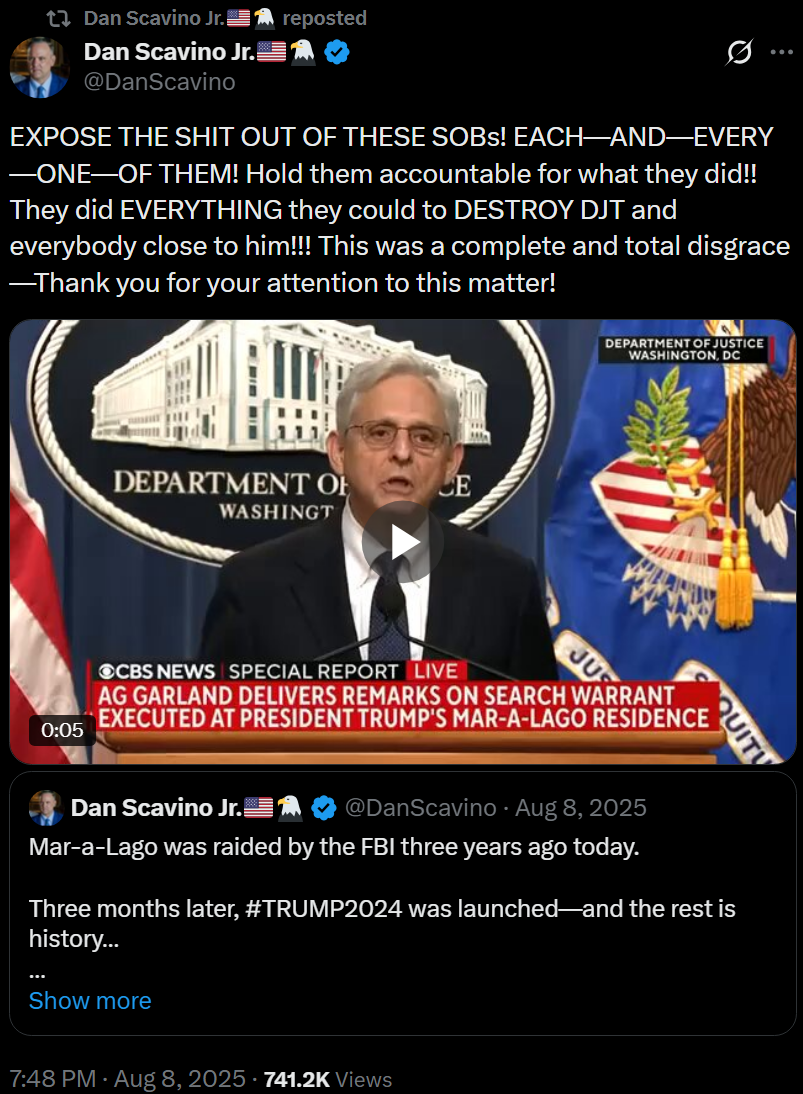803x1094 pixels.
Task: Click the Dan Scavino Jr. display name in header
Action: [x=170, y=52]
